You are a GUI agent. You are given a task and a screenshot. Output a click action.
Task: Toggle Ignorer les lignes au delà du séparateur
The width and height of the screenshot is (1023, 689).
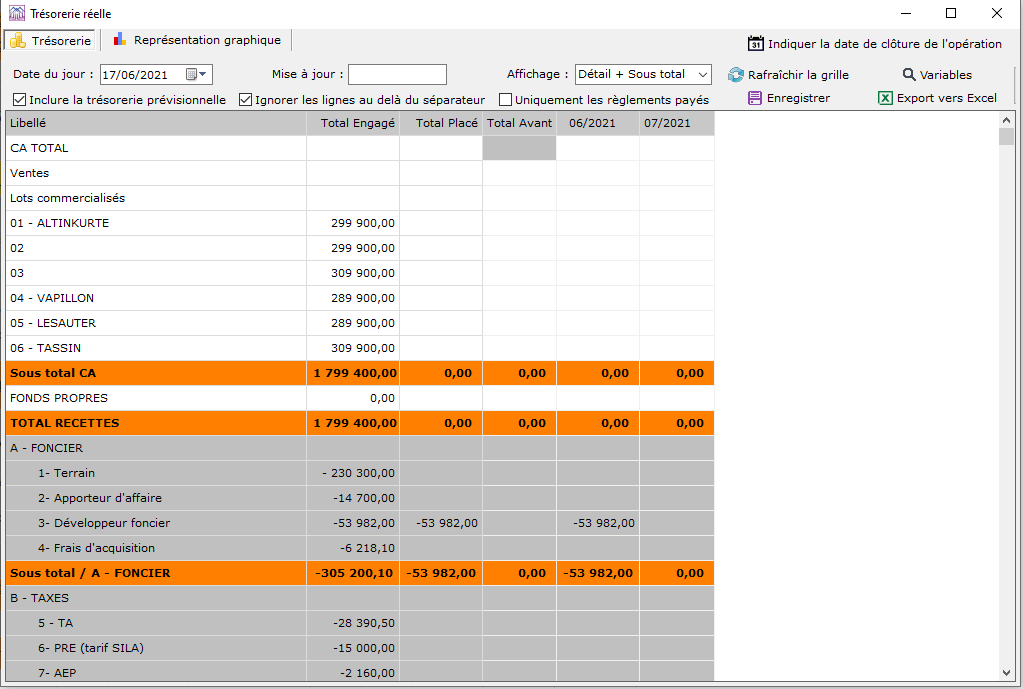coord(246,100)
